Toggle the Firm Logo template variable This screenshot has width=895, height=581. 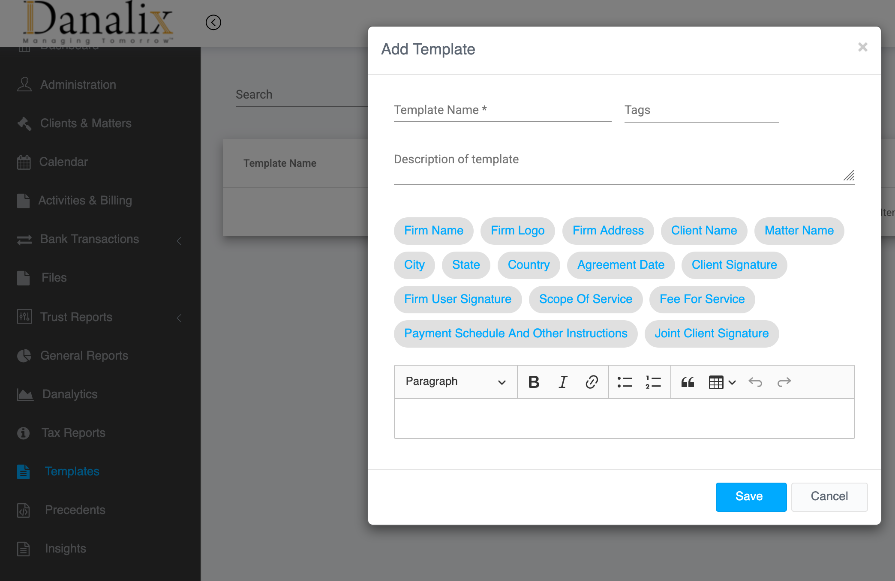[517, 230]
